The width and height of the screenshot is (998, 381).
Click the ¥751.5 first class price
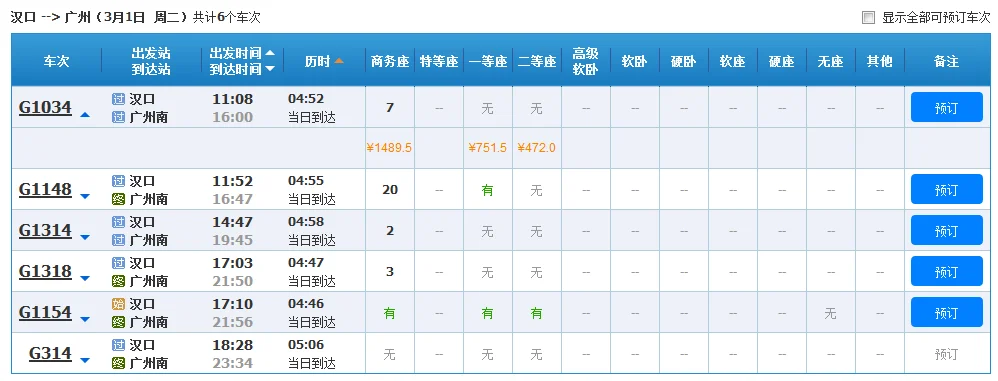pyautogui.click(x=488, y=148)
